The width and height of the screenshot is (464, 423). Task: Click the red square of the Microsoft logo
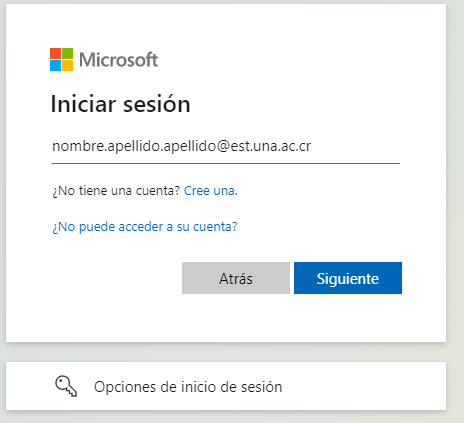pyautogui.click(x=55, y=54)
